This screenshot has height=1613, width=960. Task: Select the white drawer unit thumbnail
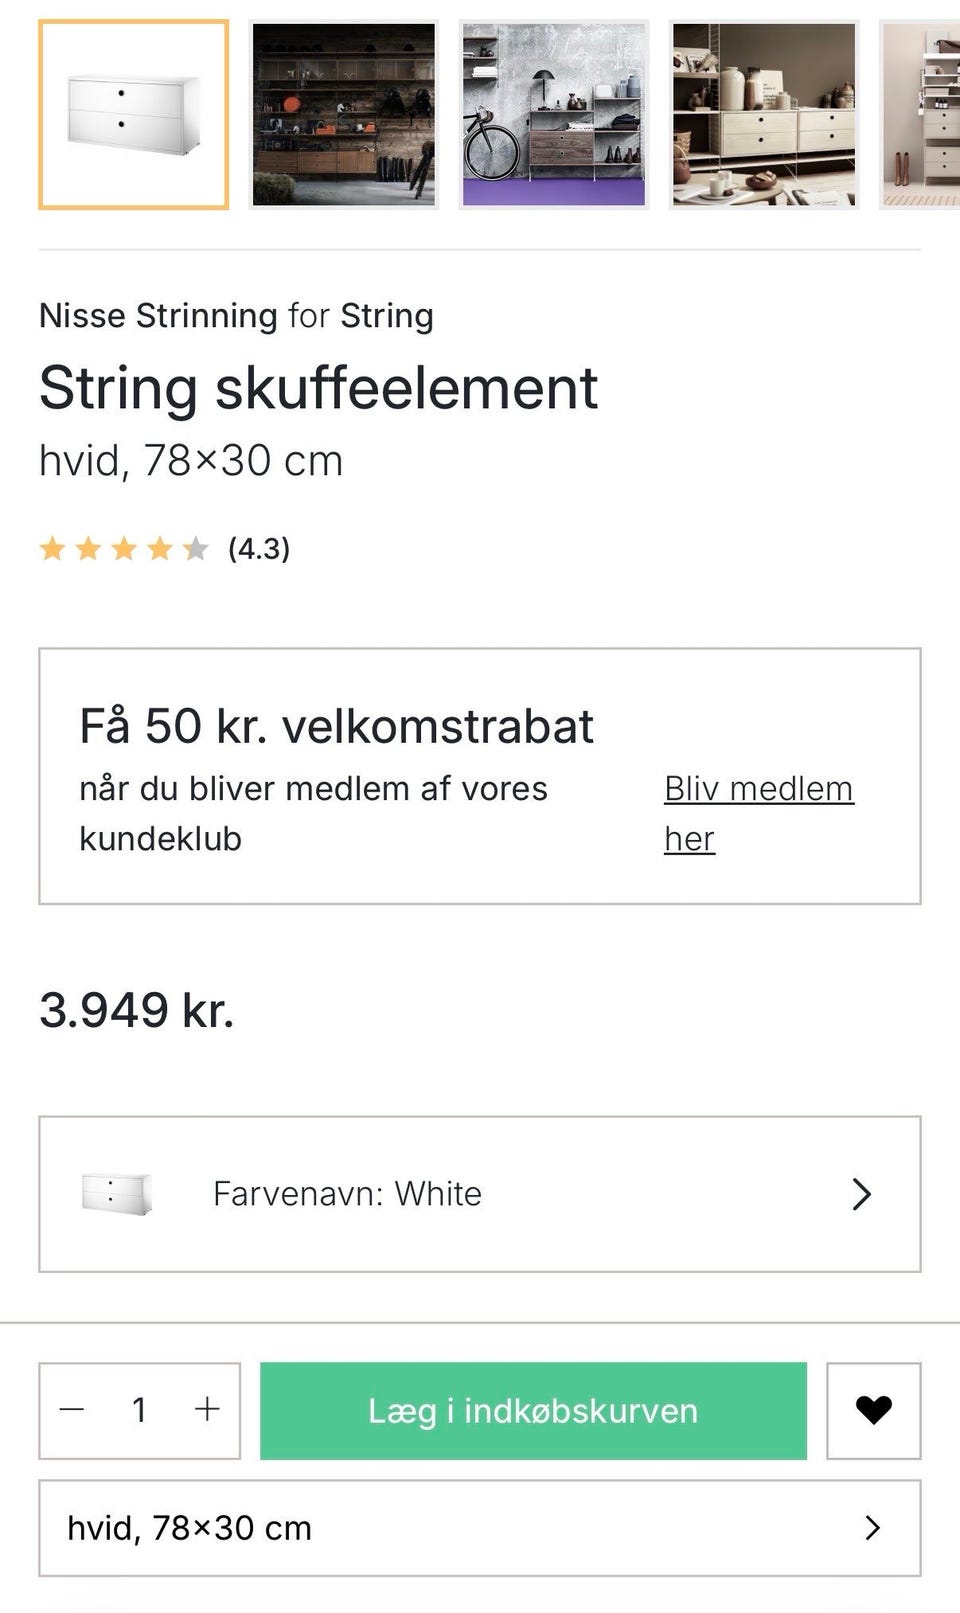pos(134,115)
